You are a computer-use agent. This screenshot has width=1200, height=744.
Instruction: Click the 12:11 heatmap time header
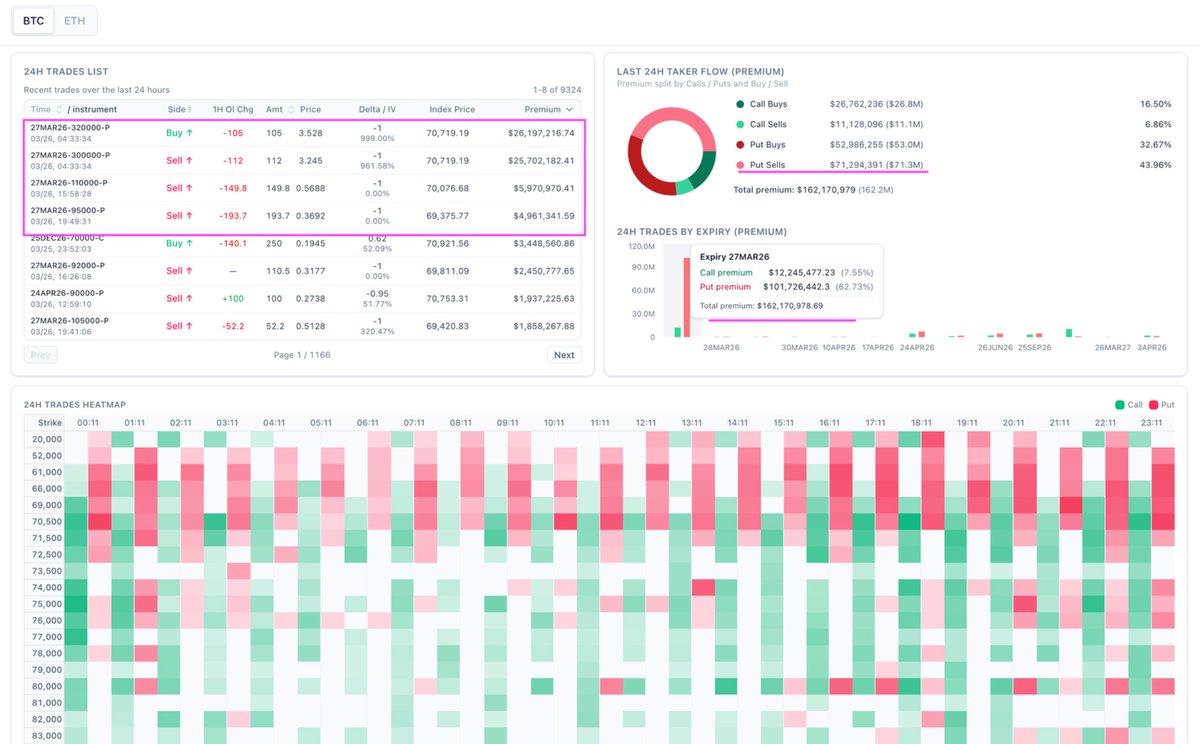[646, 423]
